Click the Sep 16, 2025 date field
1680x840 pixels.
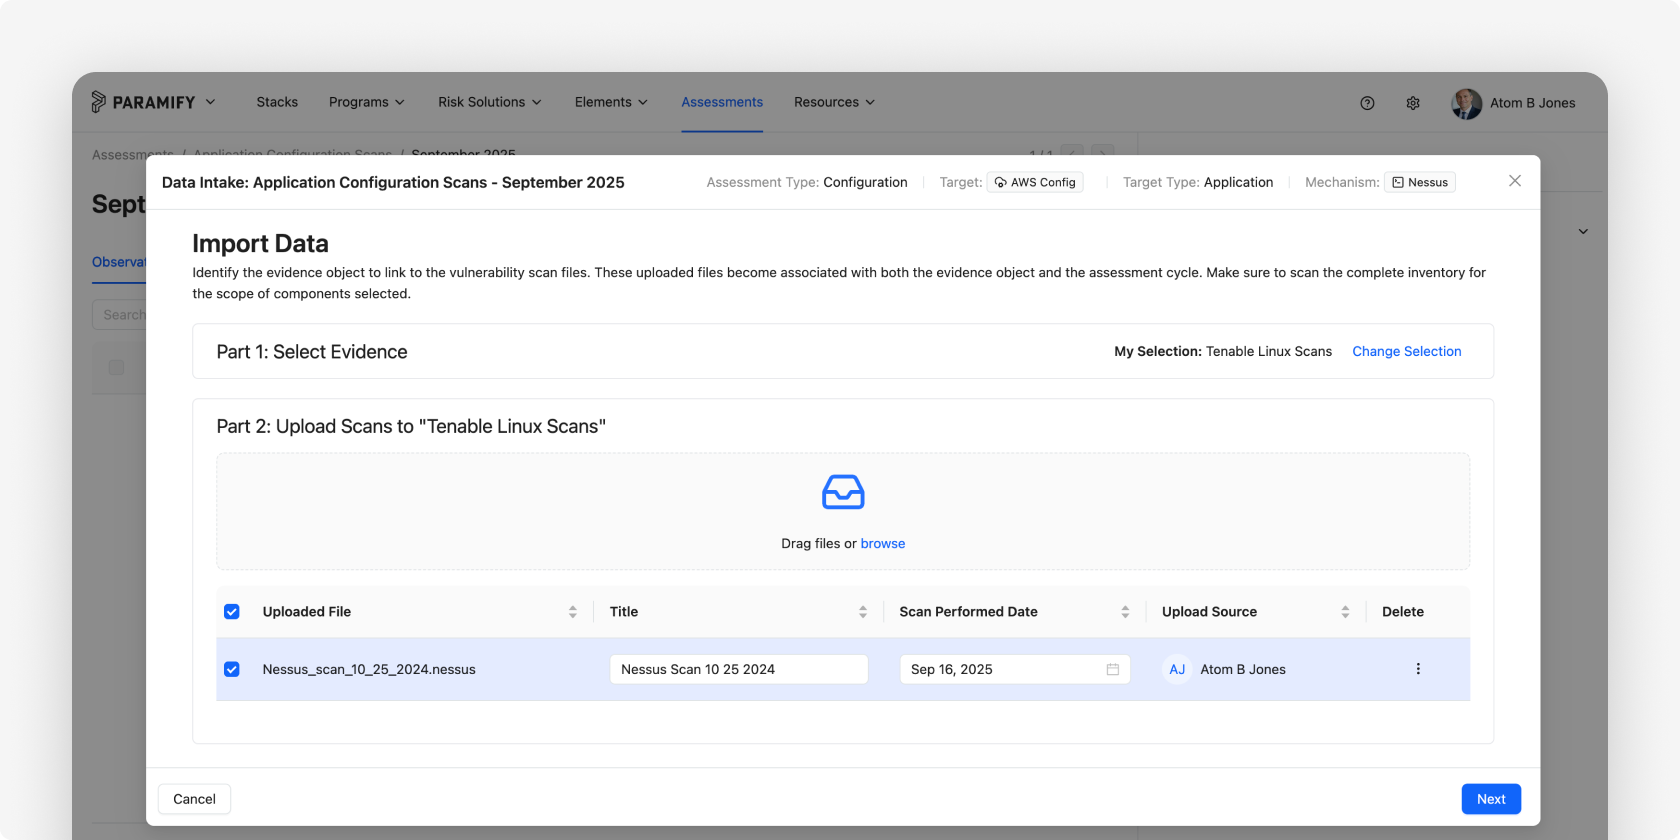(1015, 669)
